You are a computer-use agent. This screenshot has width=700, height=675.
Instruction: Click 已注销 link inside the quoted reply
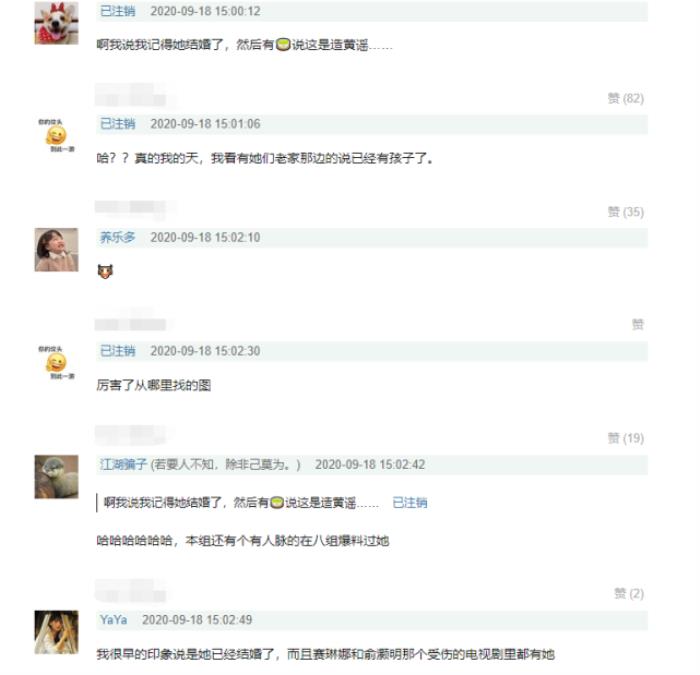point(409,502)
